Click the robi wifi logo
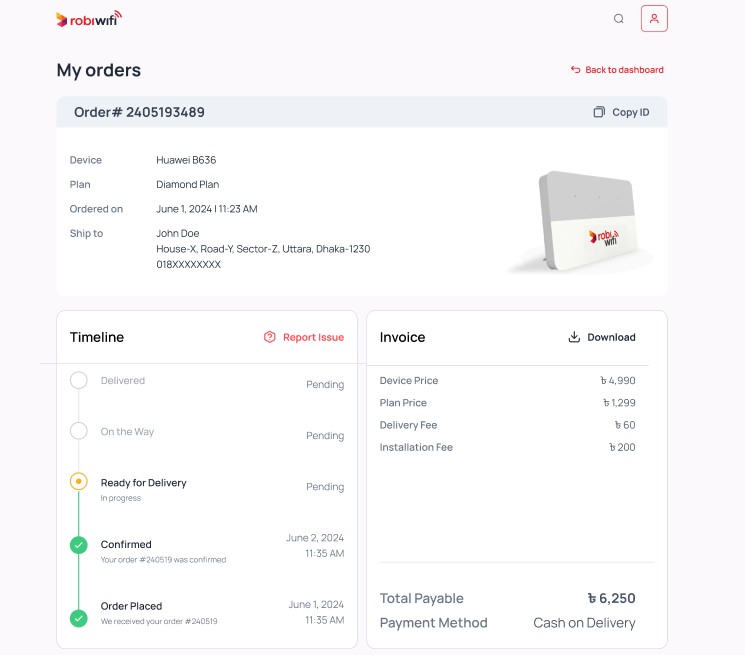 pos(89,19)
